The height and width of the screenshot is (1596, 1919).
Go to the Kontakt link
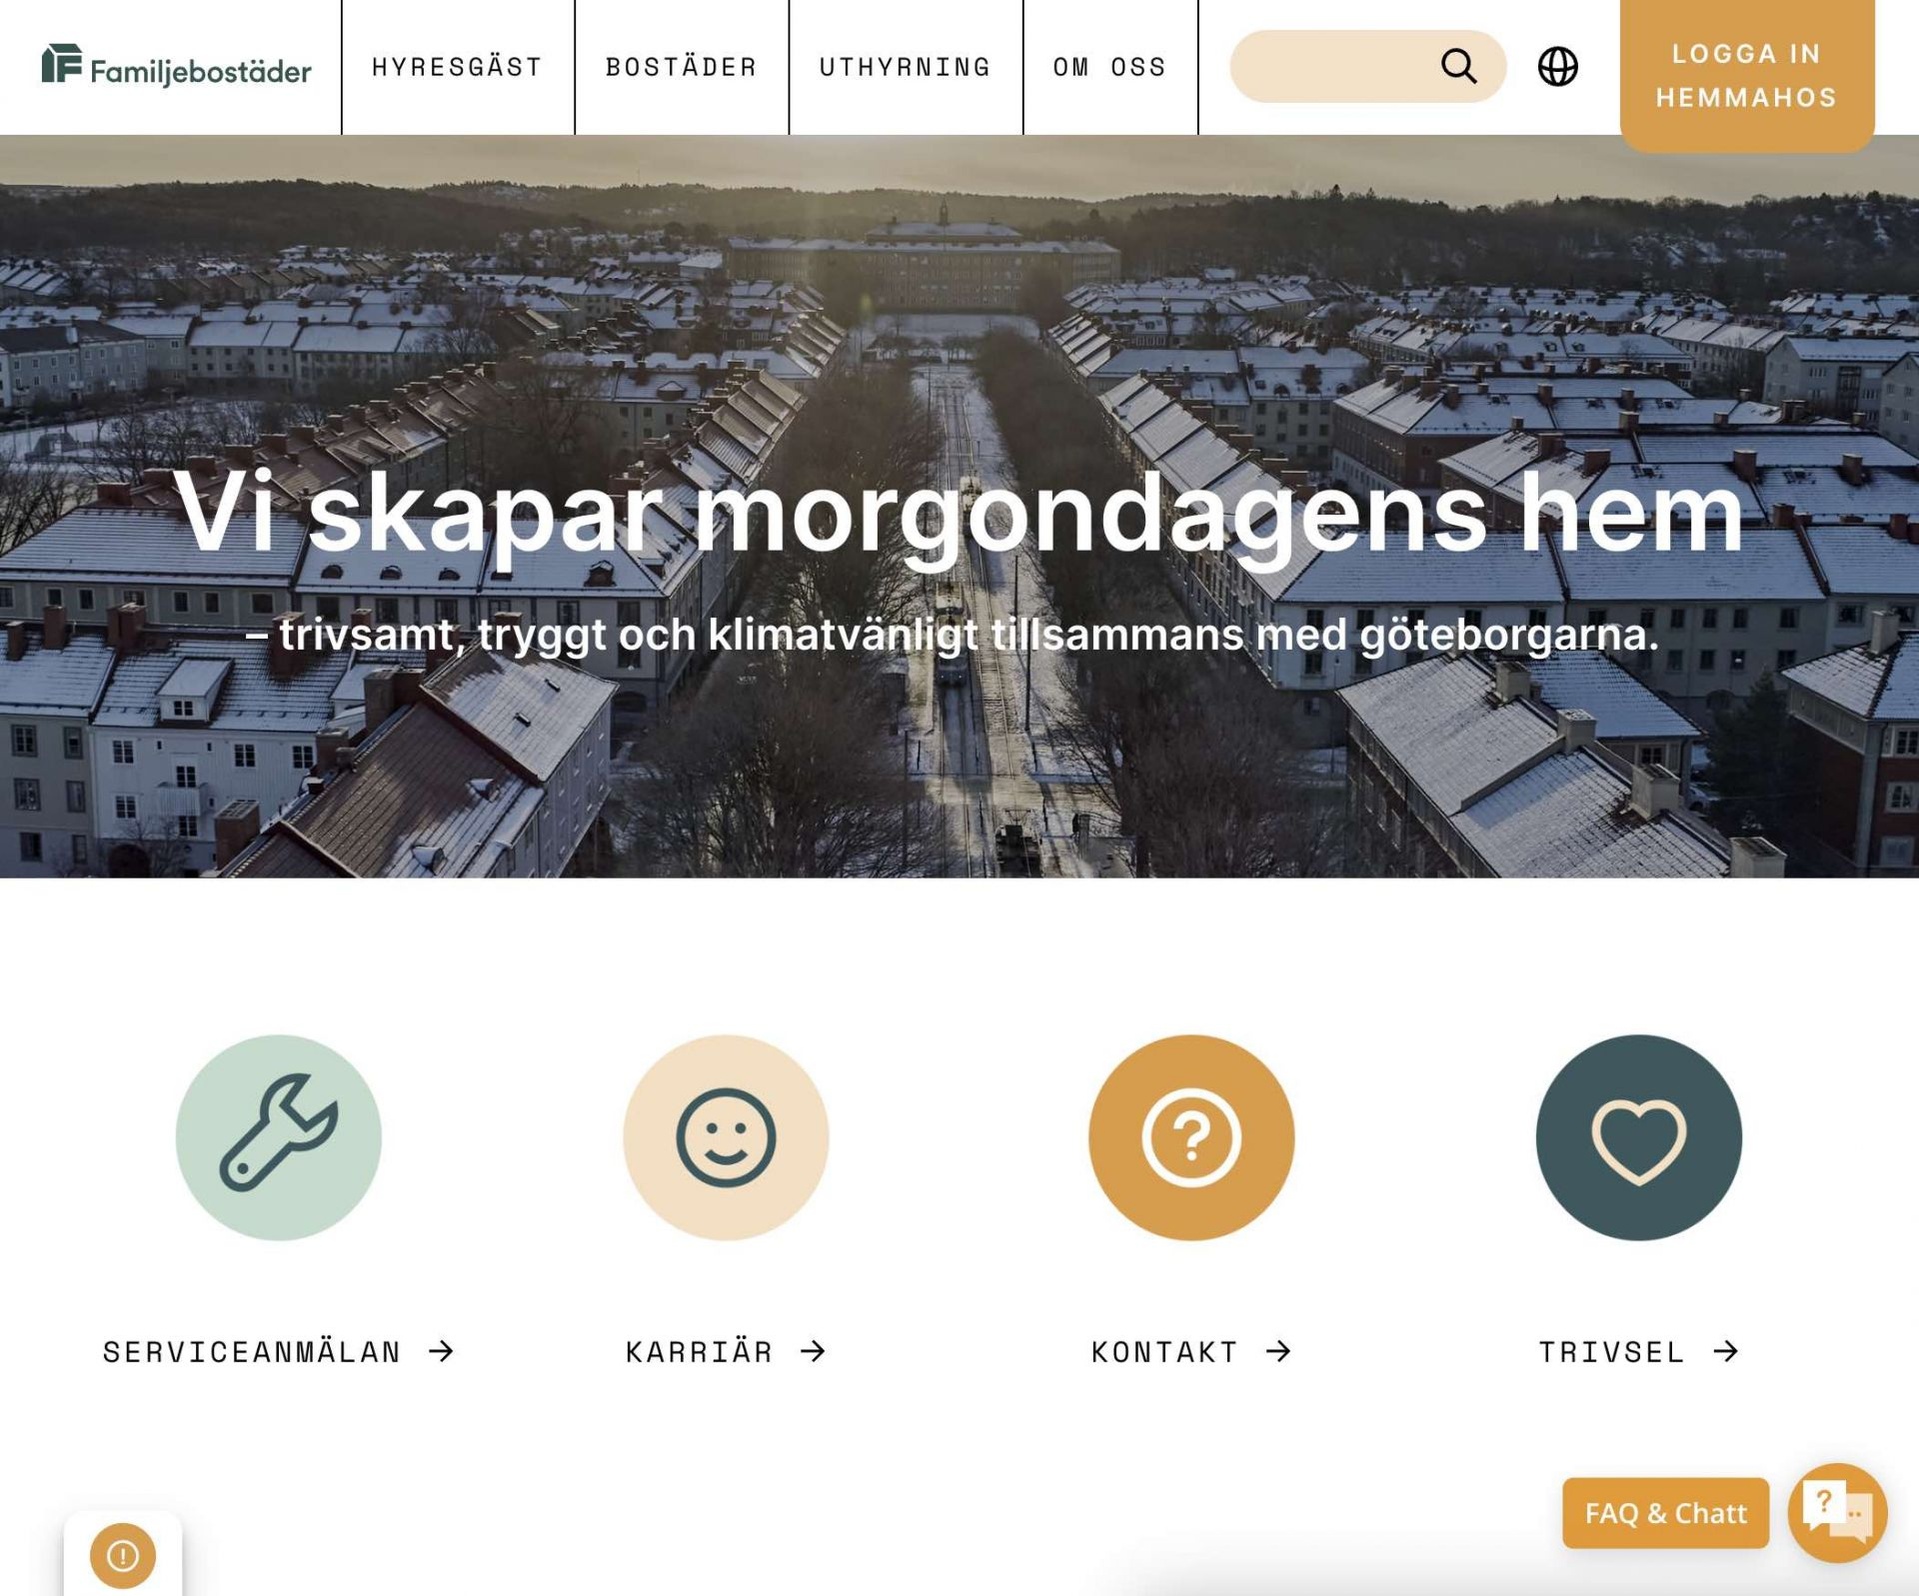click(x=1191, y=1351)
